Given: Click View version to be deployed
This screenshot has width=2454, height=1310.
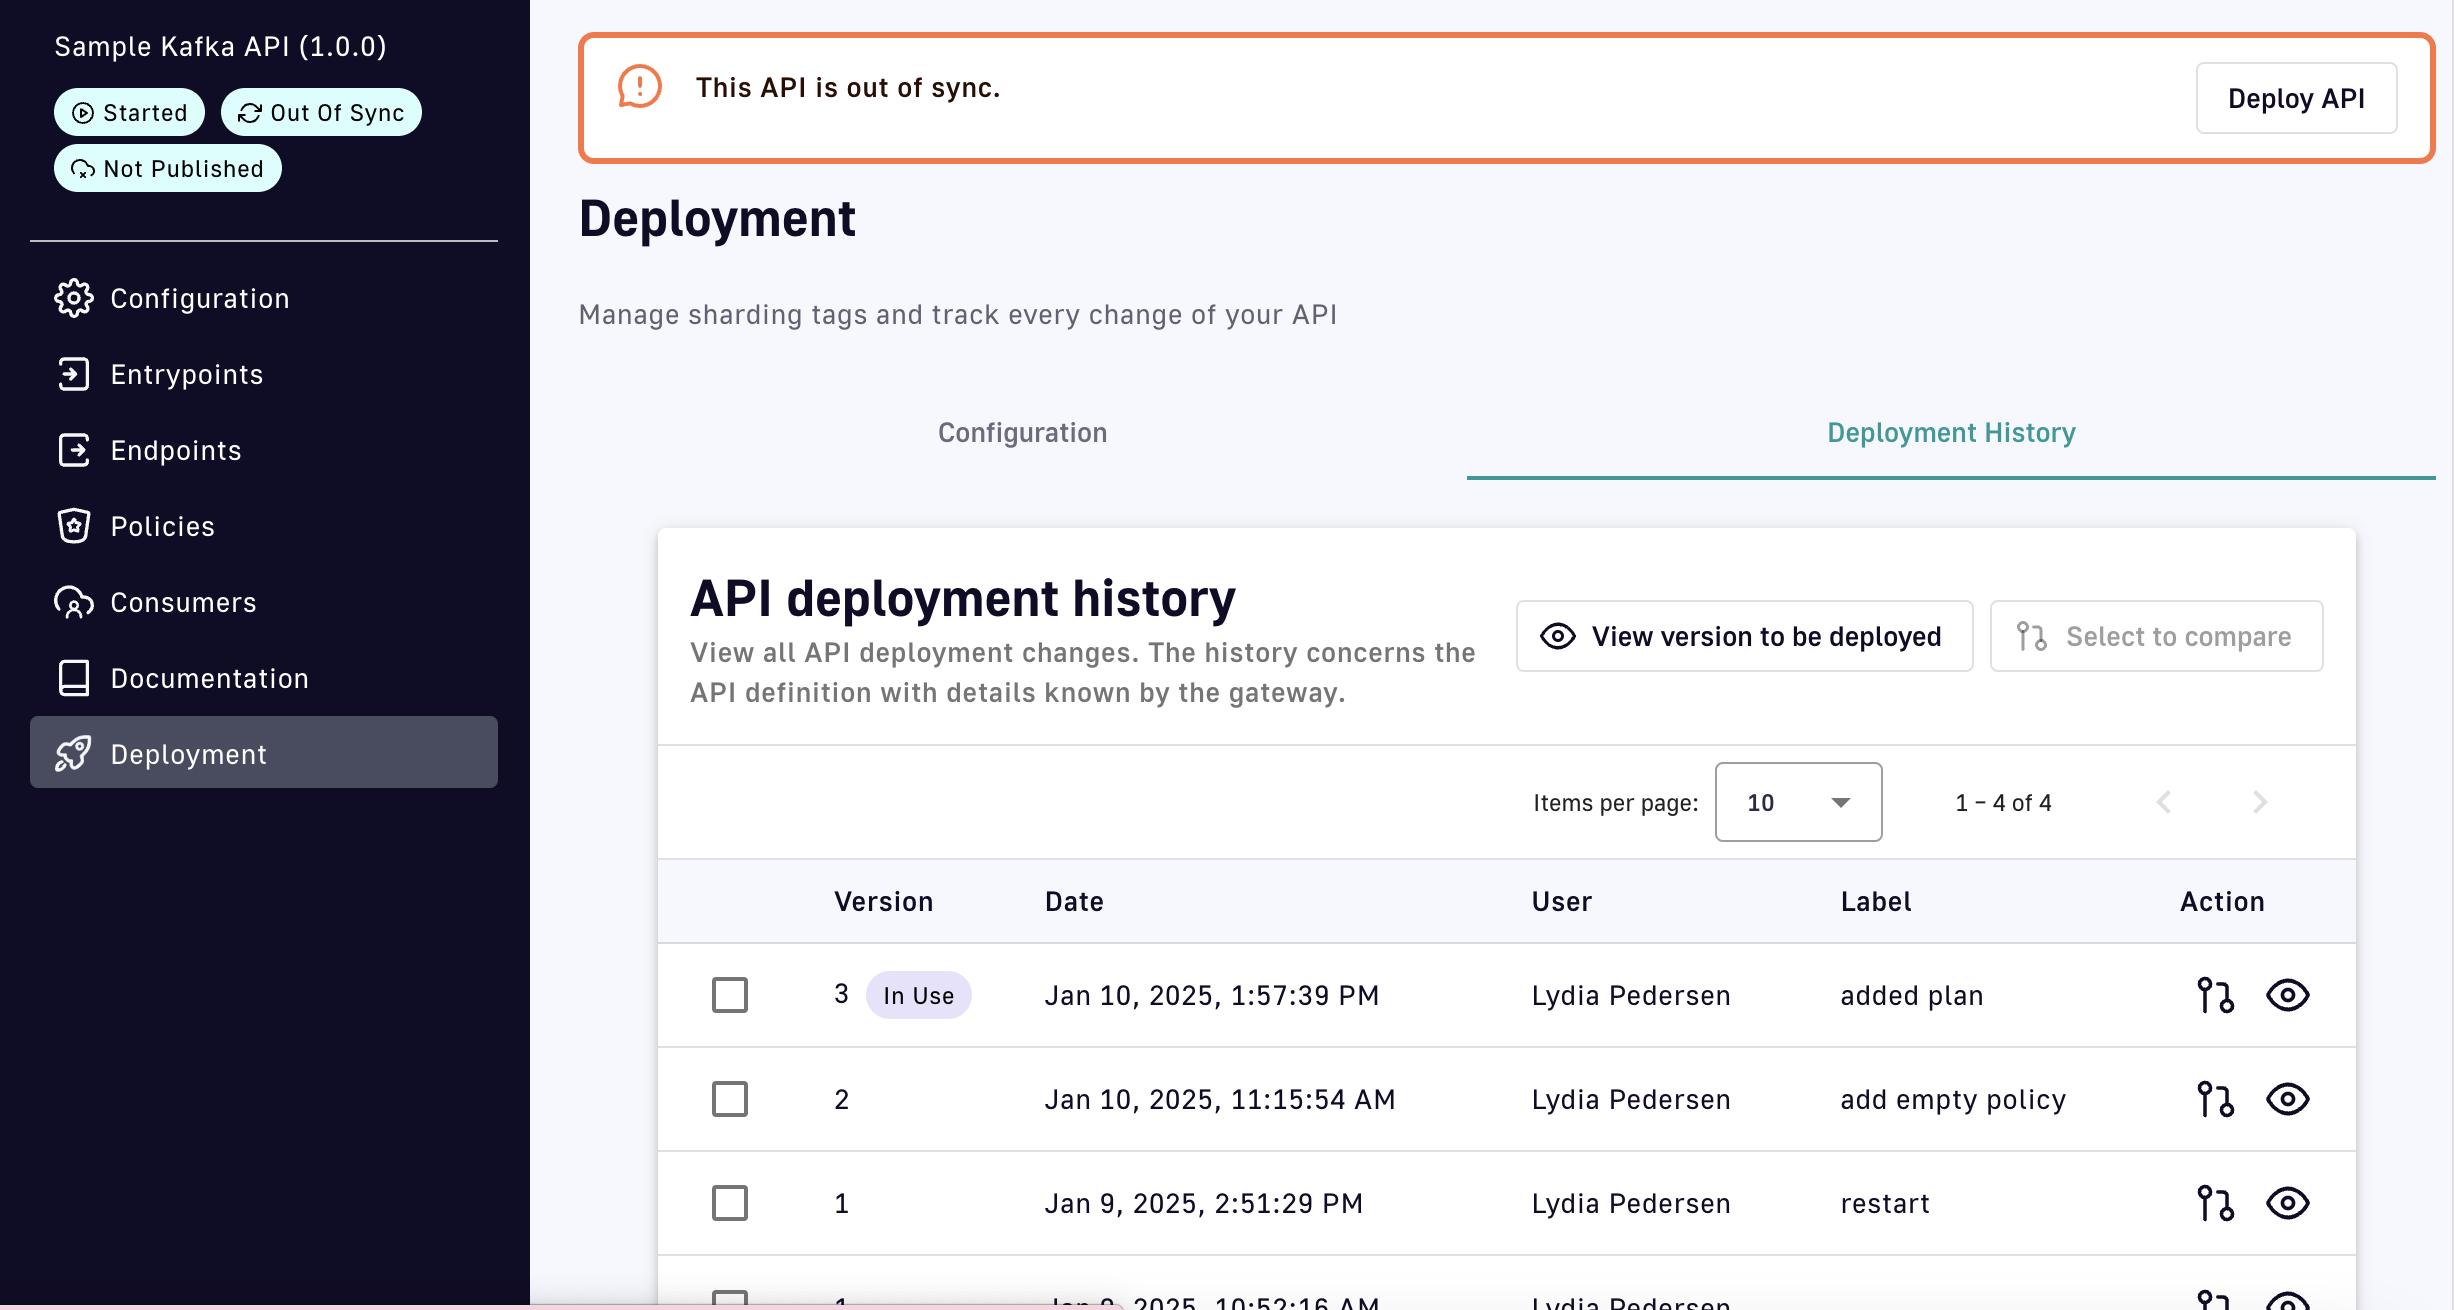Looking at the screenshot, I should pos(1744,636).
